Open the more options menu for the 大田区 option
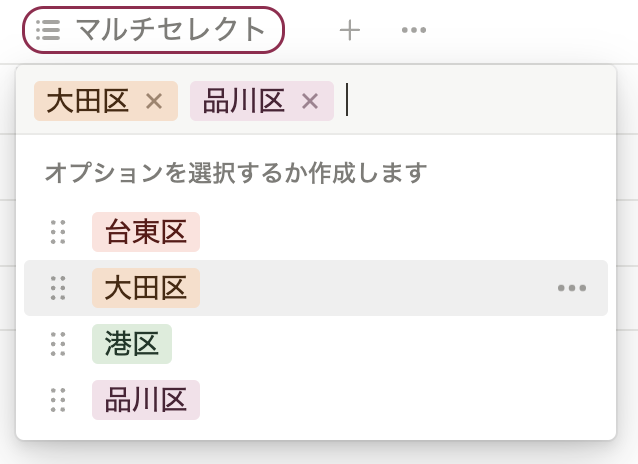638x464 pixels. pos(572,288)
